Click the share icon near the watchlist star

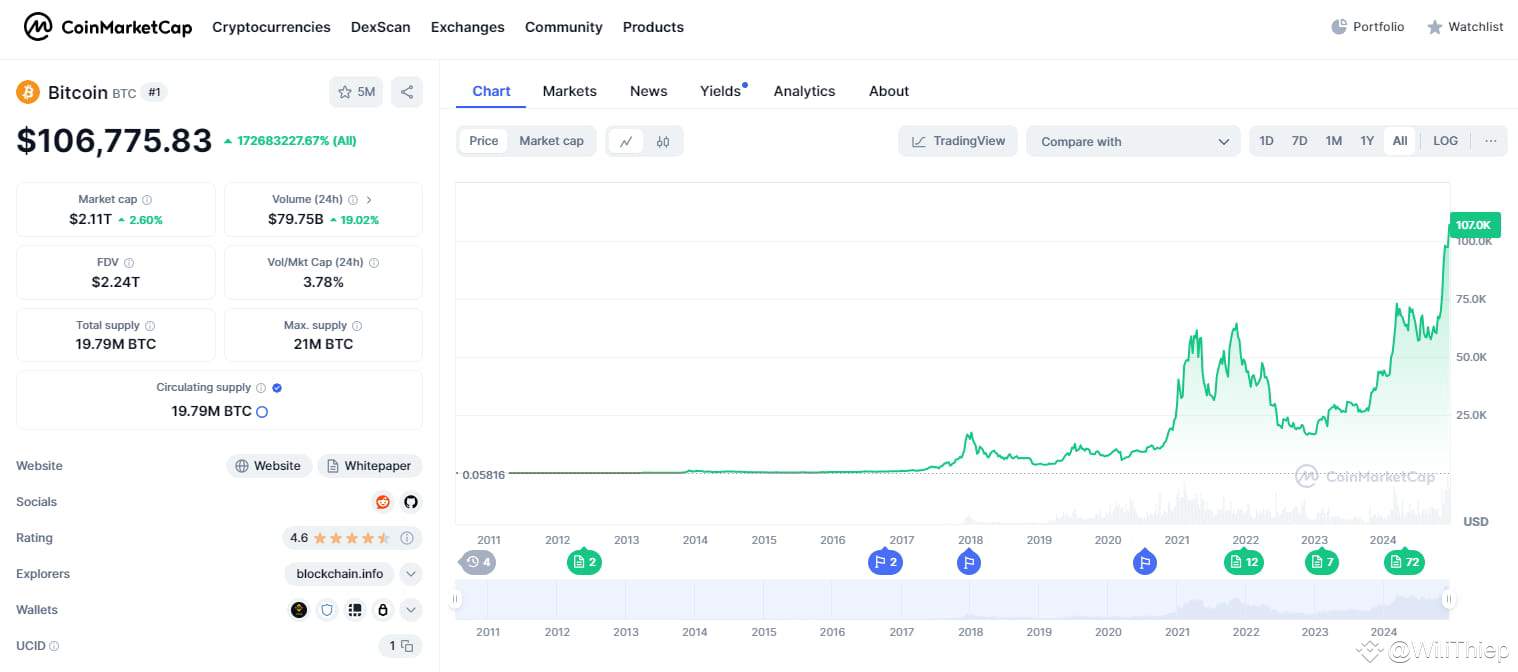406,91
